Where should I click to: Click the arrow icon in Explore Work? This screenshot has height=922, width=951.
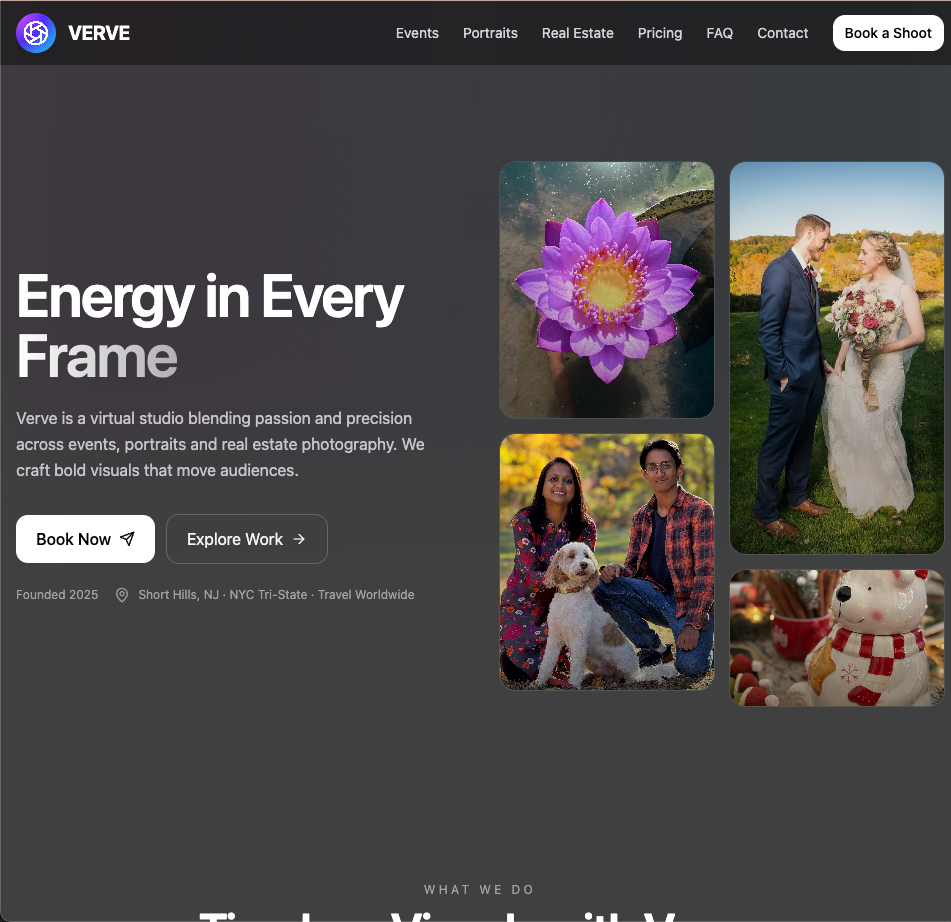tap(299, 539)
